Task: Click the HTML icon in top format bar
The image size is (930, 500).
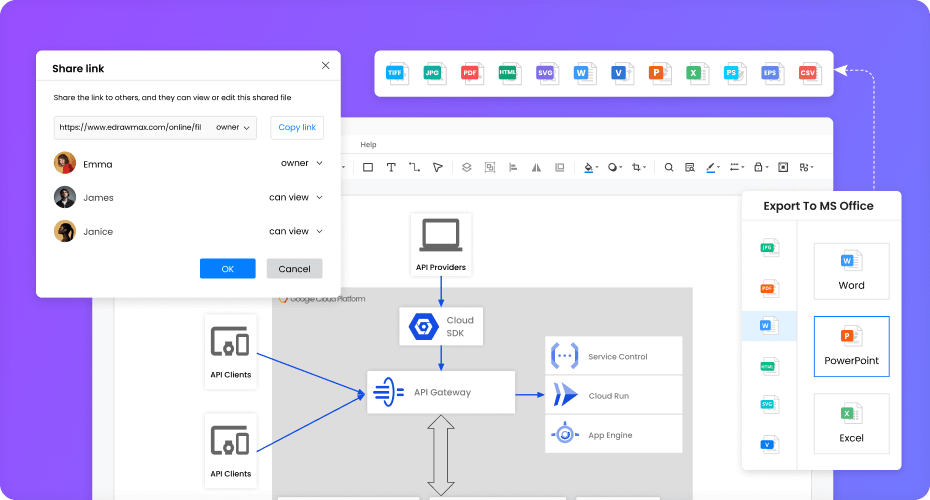Action: 509,74
